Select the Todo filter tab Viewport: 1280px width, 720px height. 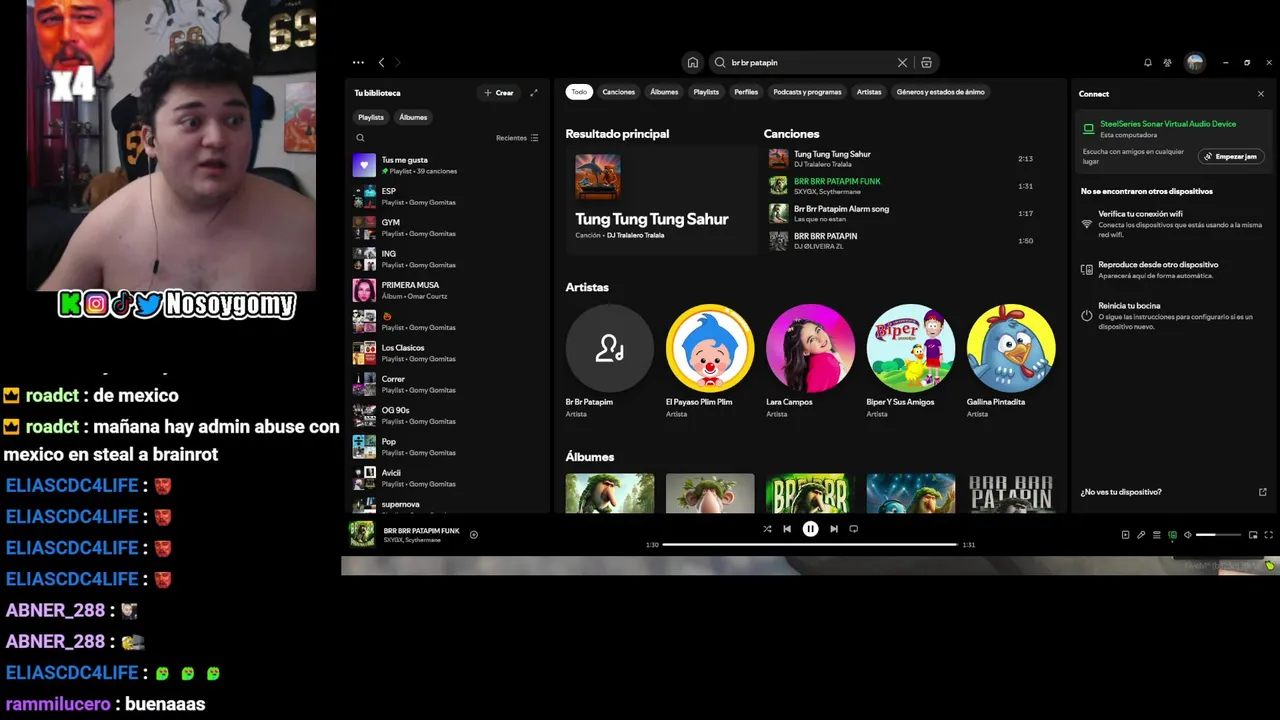579,92
